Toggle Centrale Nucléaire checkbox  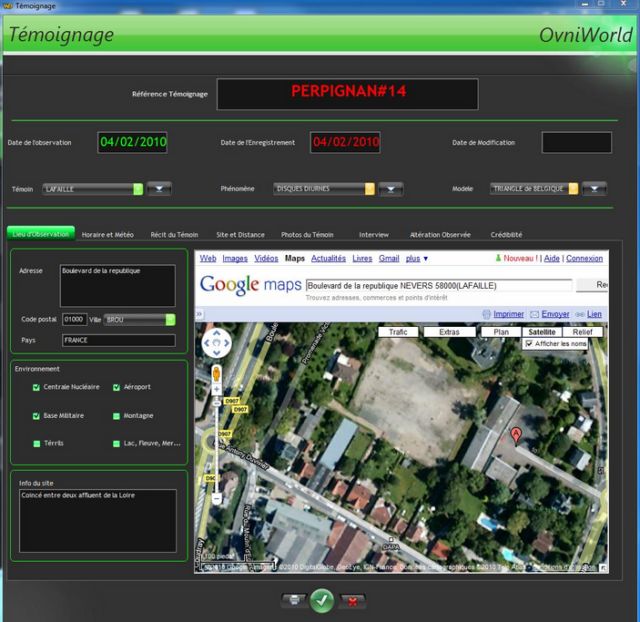tap(36, 387)
